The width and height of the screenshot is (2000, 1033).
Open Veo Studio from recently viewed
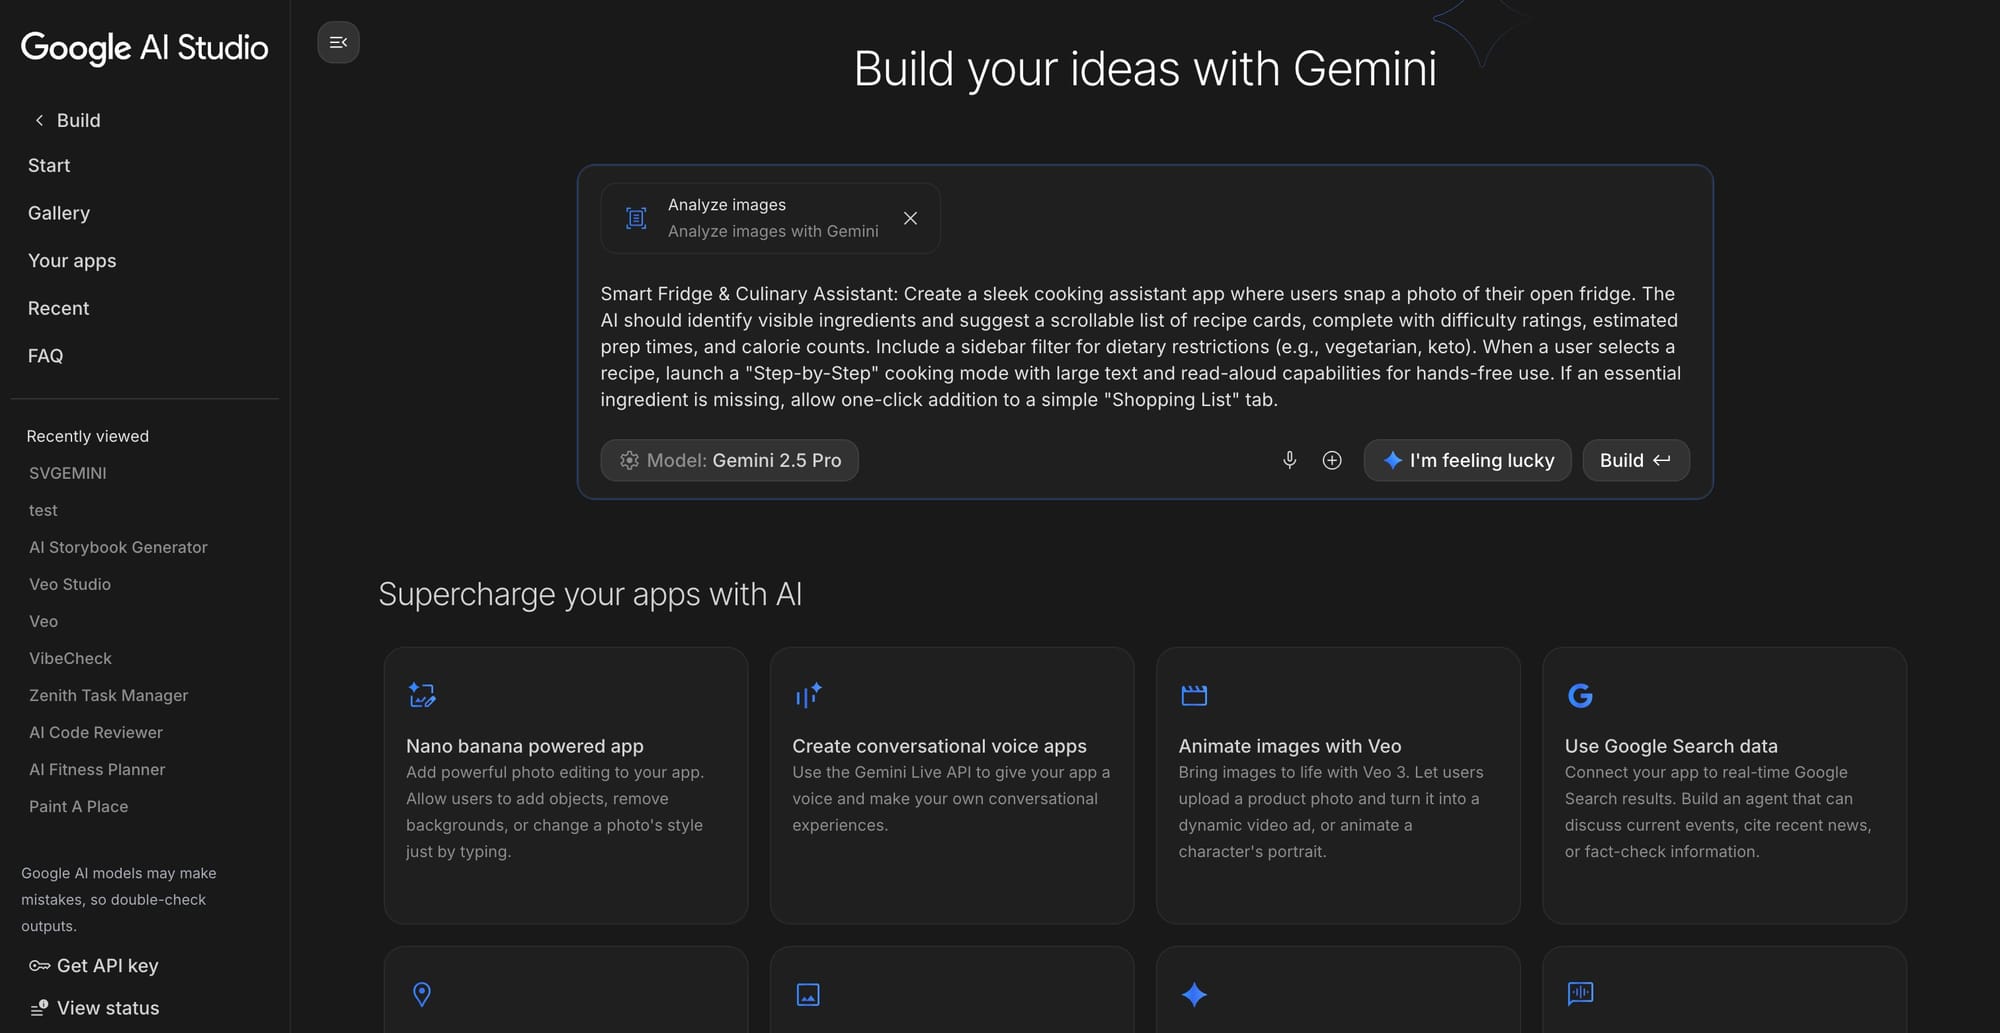pos(69,584)
